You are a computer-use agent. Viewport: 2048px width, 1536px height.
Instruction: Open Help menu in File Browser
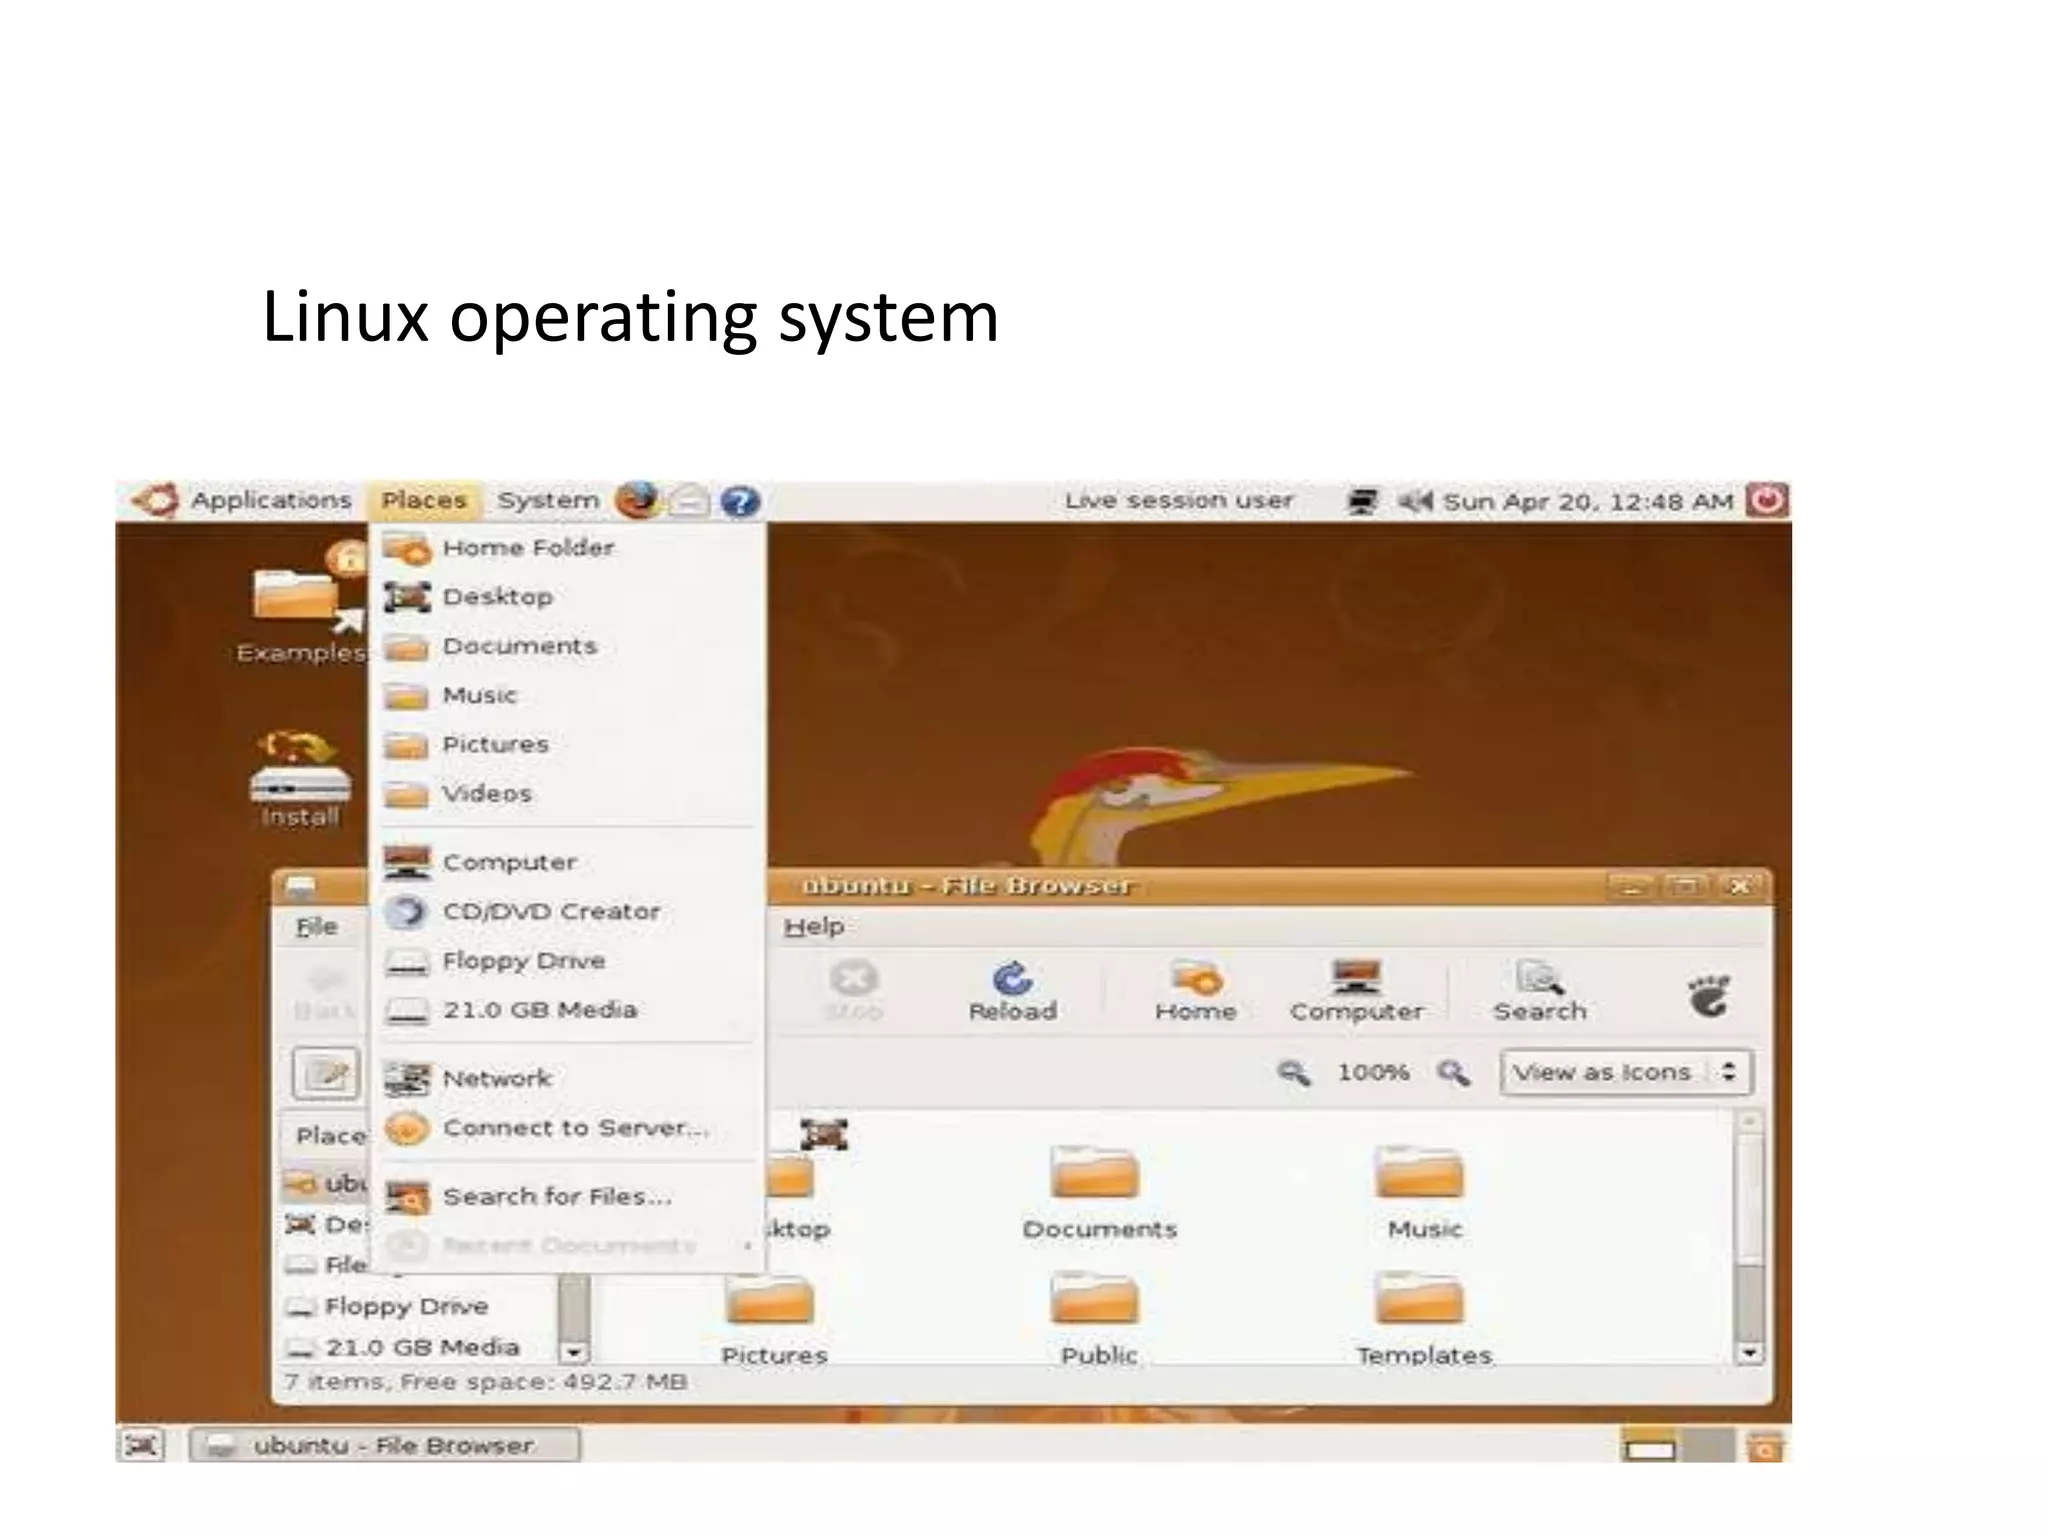pos(813,926)
